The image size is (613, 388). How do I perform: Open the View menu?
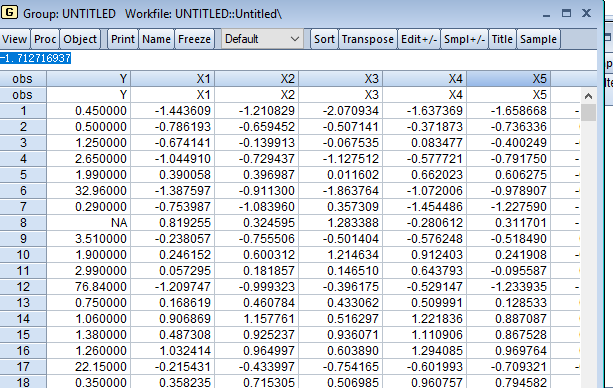[14, 39]
